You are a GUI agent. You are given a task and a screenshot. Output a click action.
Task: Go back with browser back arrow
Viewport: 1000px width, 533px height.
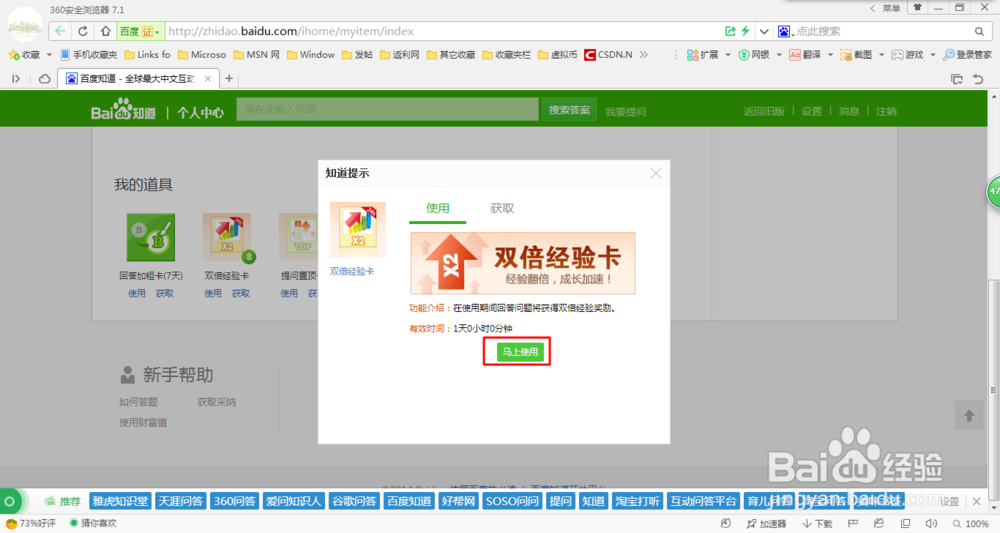60,31
